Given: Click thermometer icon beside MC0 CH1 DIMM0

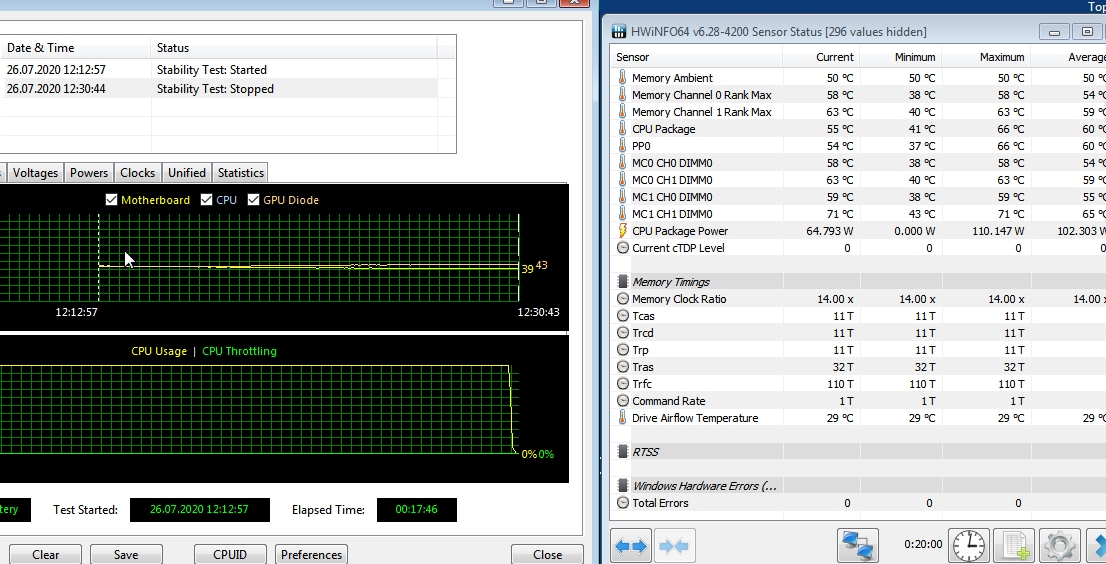Looking at the screenshot, I should coord(622,179).
